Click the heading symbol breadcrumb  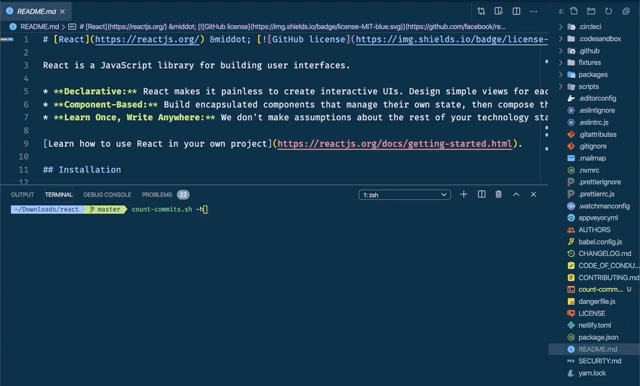tap(288, 27)
